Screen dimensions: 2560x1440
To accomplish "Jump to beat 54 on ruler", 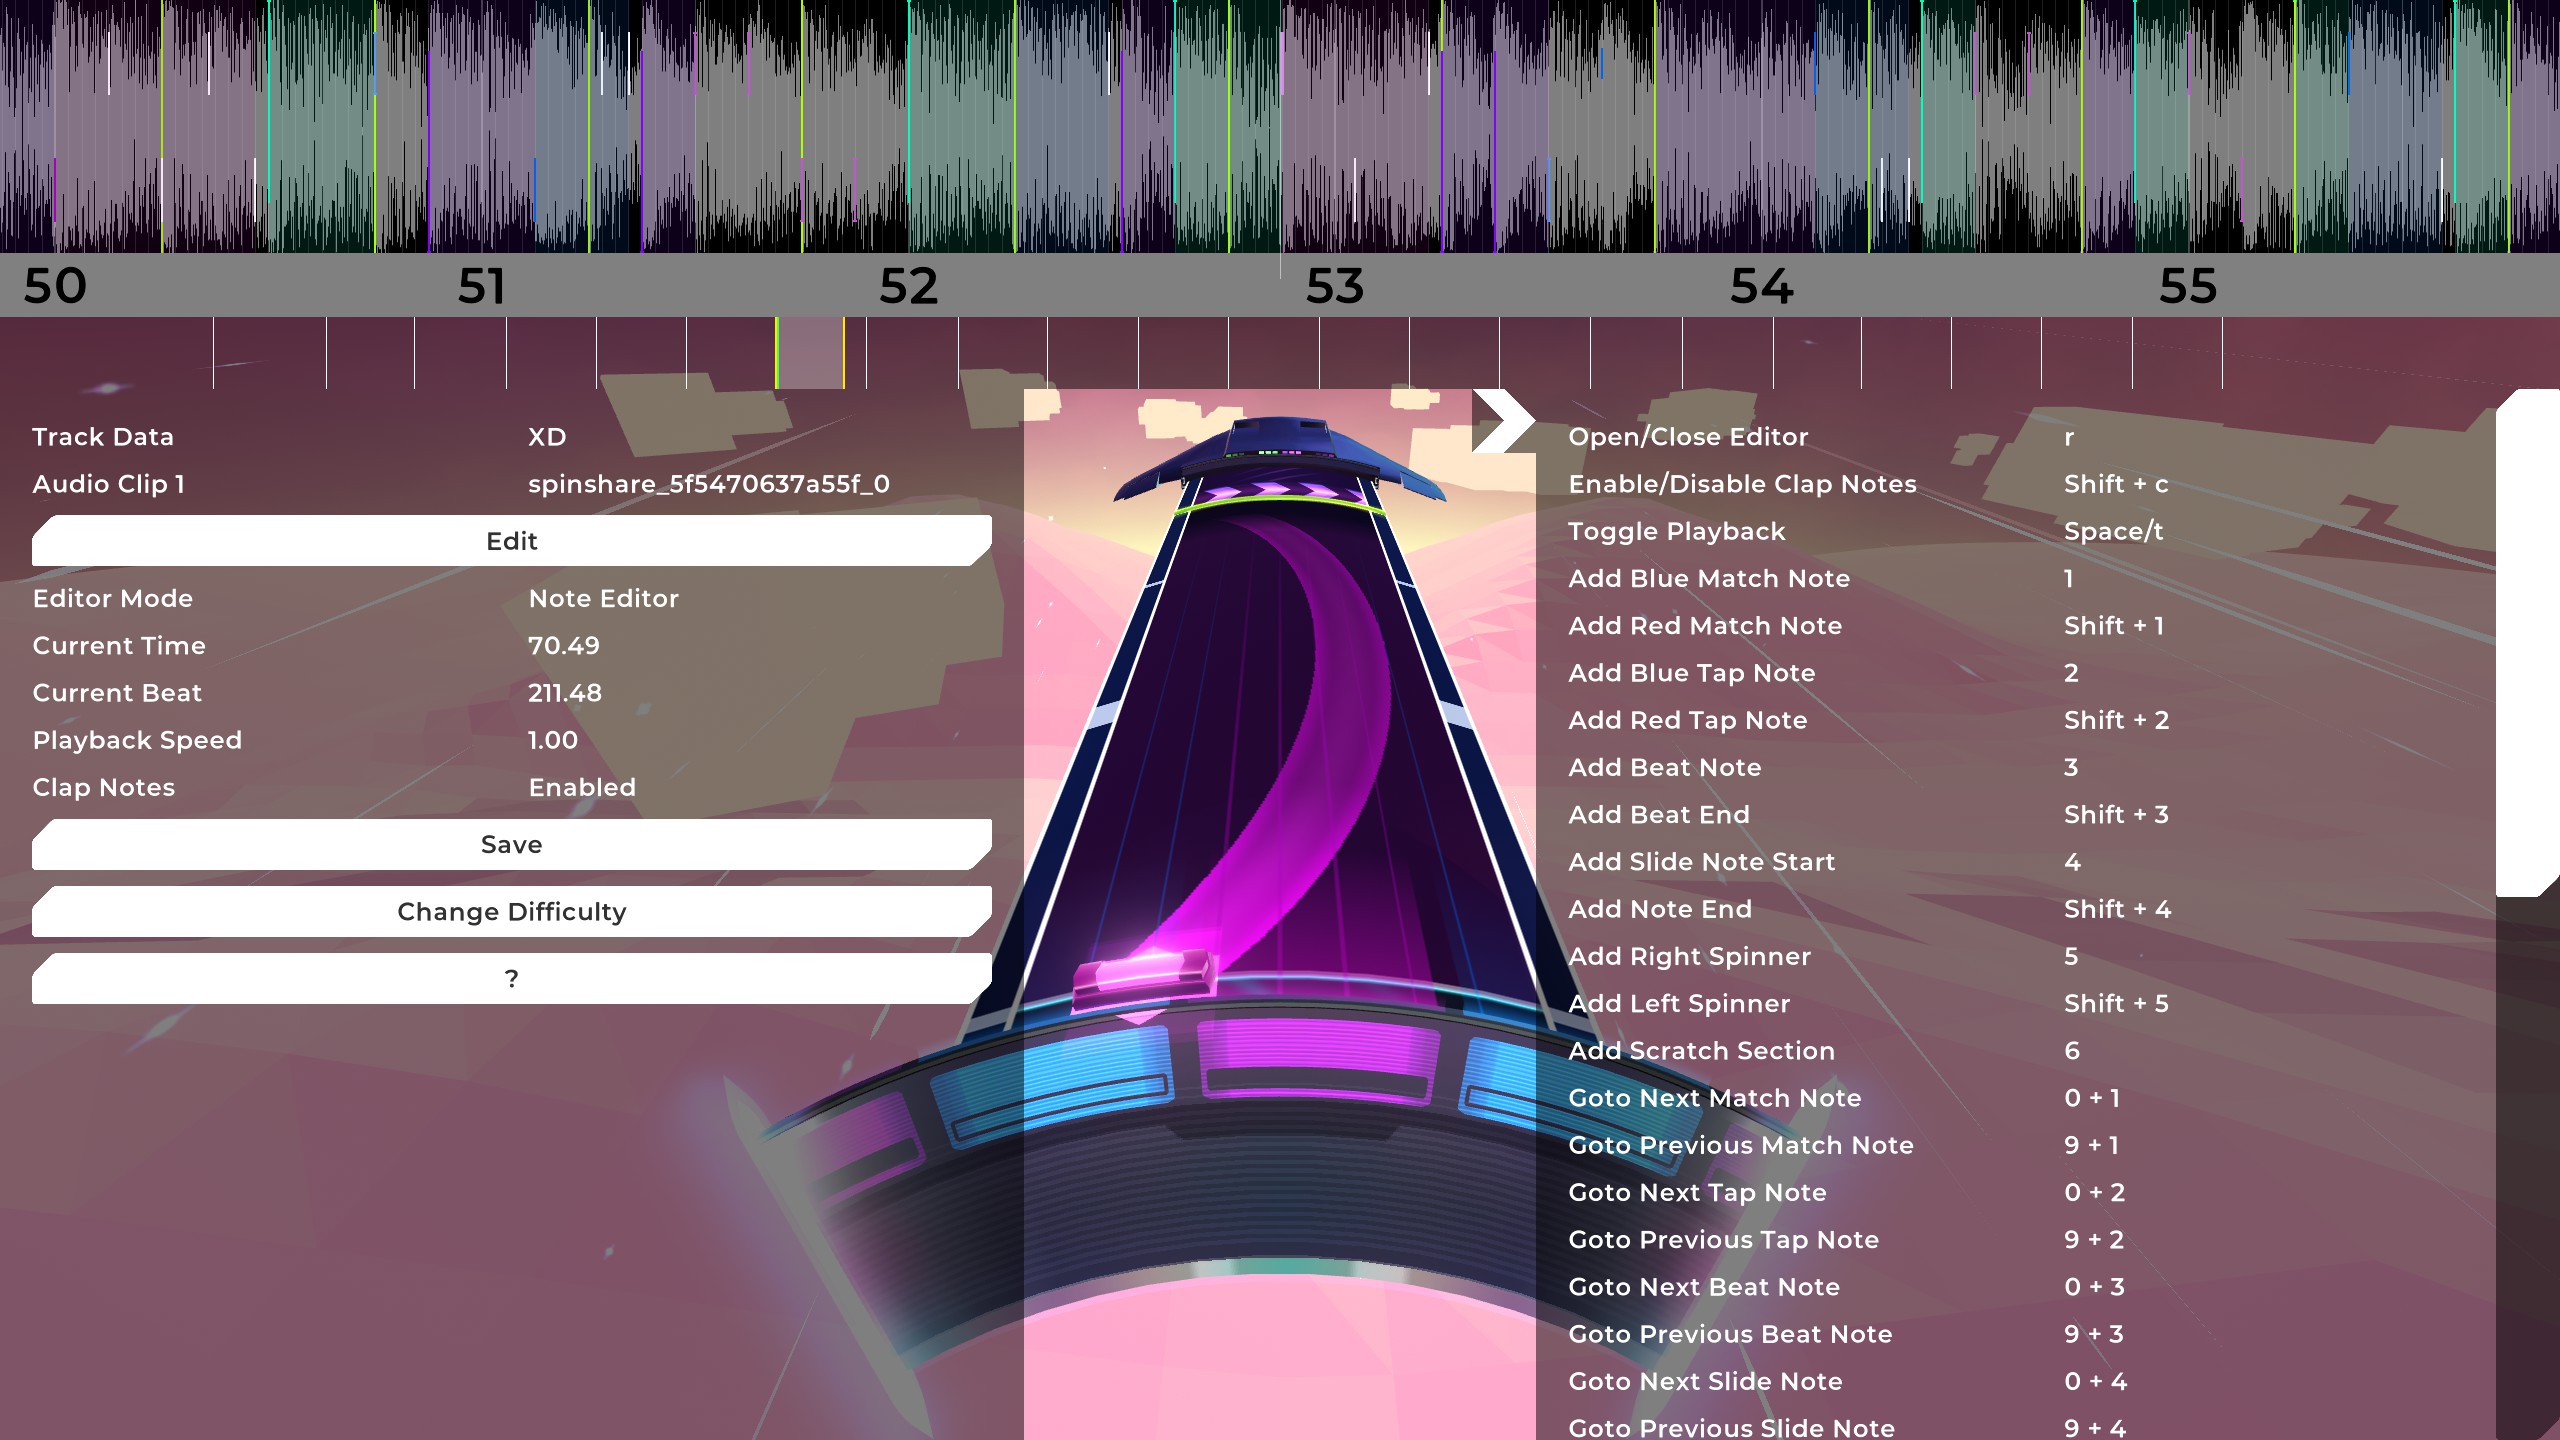I will (x=1761, y=287).
